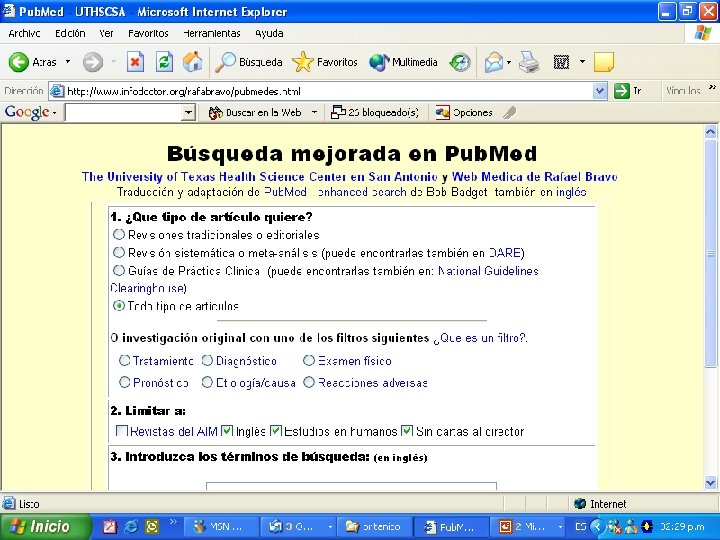Open the Mail button dropdown arrow
The width and height of the screenshot is (720, 540).
(x=509, y=62)
